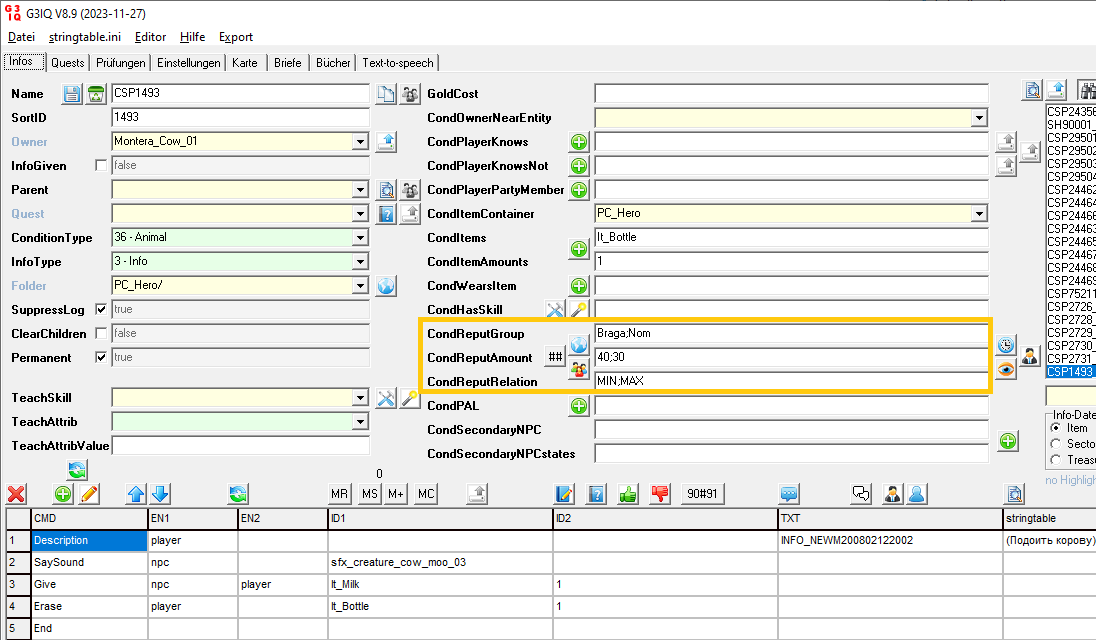Click green plus button beside CondPlayerKnows
This screenshot has width=1096, height=640.
(x=578, y=142)
